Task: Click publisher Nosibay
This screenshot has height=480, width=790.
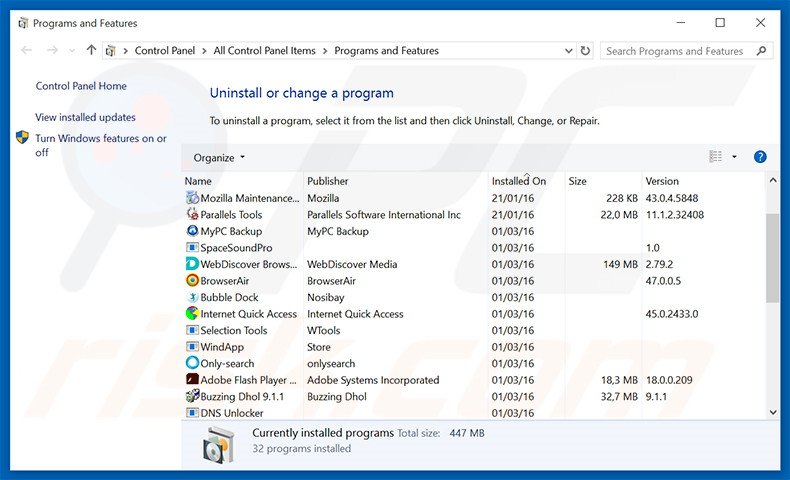Action: 325,298
